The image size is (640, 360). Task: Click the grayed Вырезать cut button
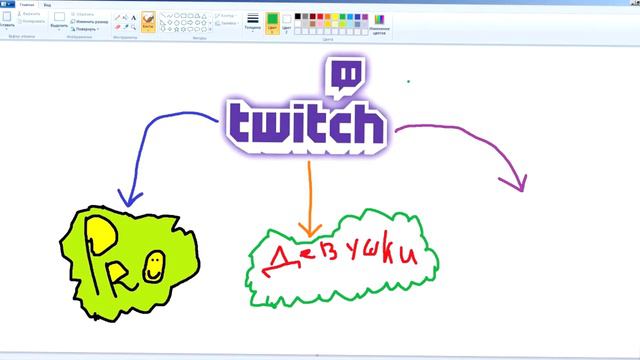point(29,14)
